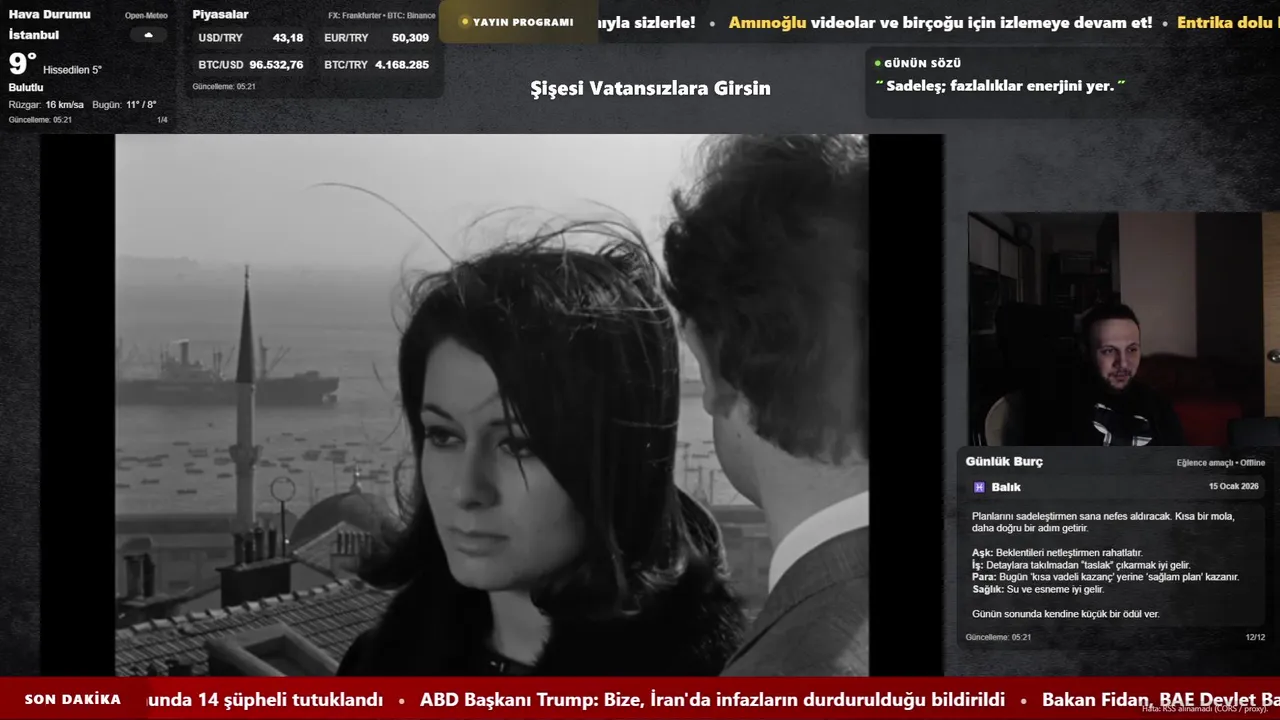This screenshot has width=1280, height=720.
Task: Click the yellow dot beside Yayın Programı
Action: (465, 22)
